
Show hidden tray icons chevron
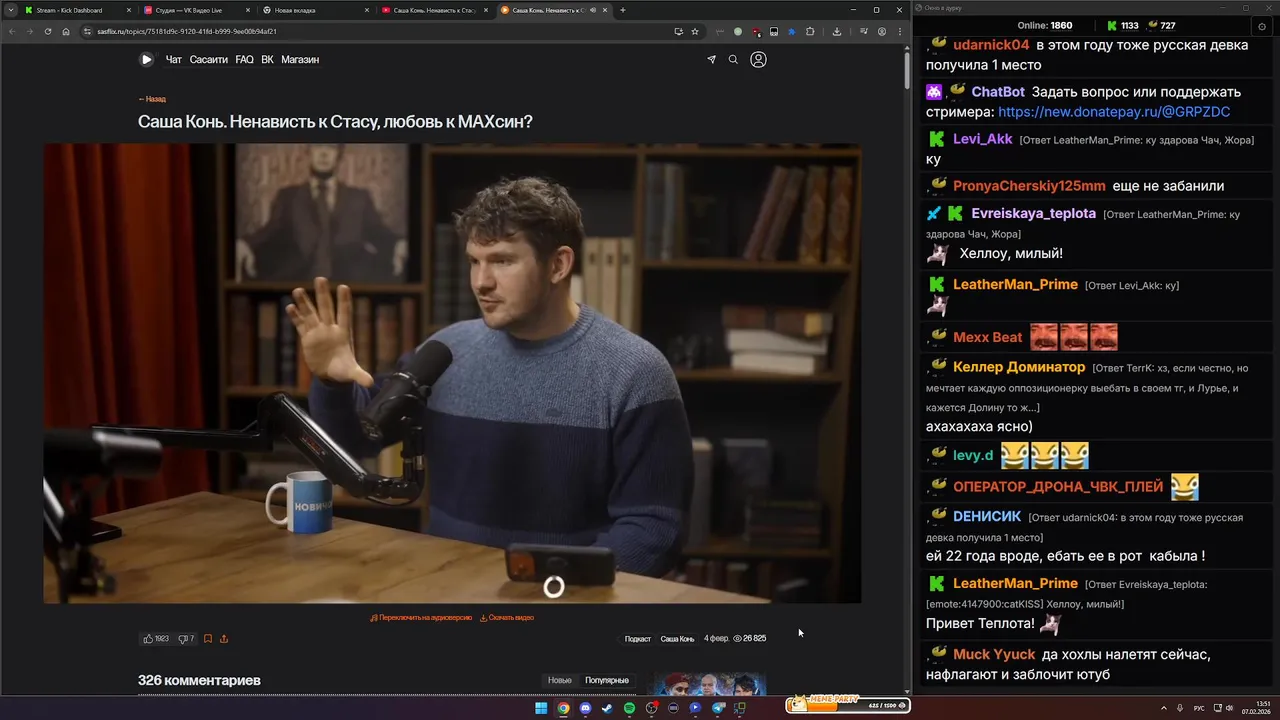(1165, 708)
